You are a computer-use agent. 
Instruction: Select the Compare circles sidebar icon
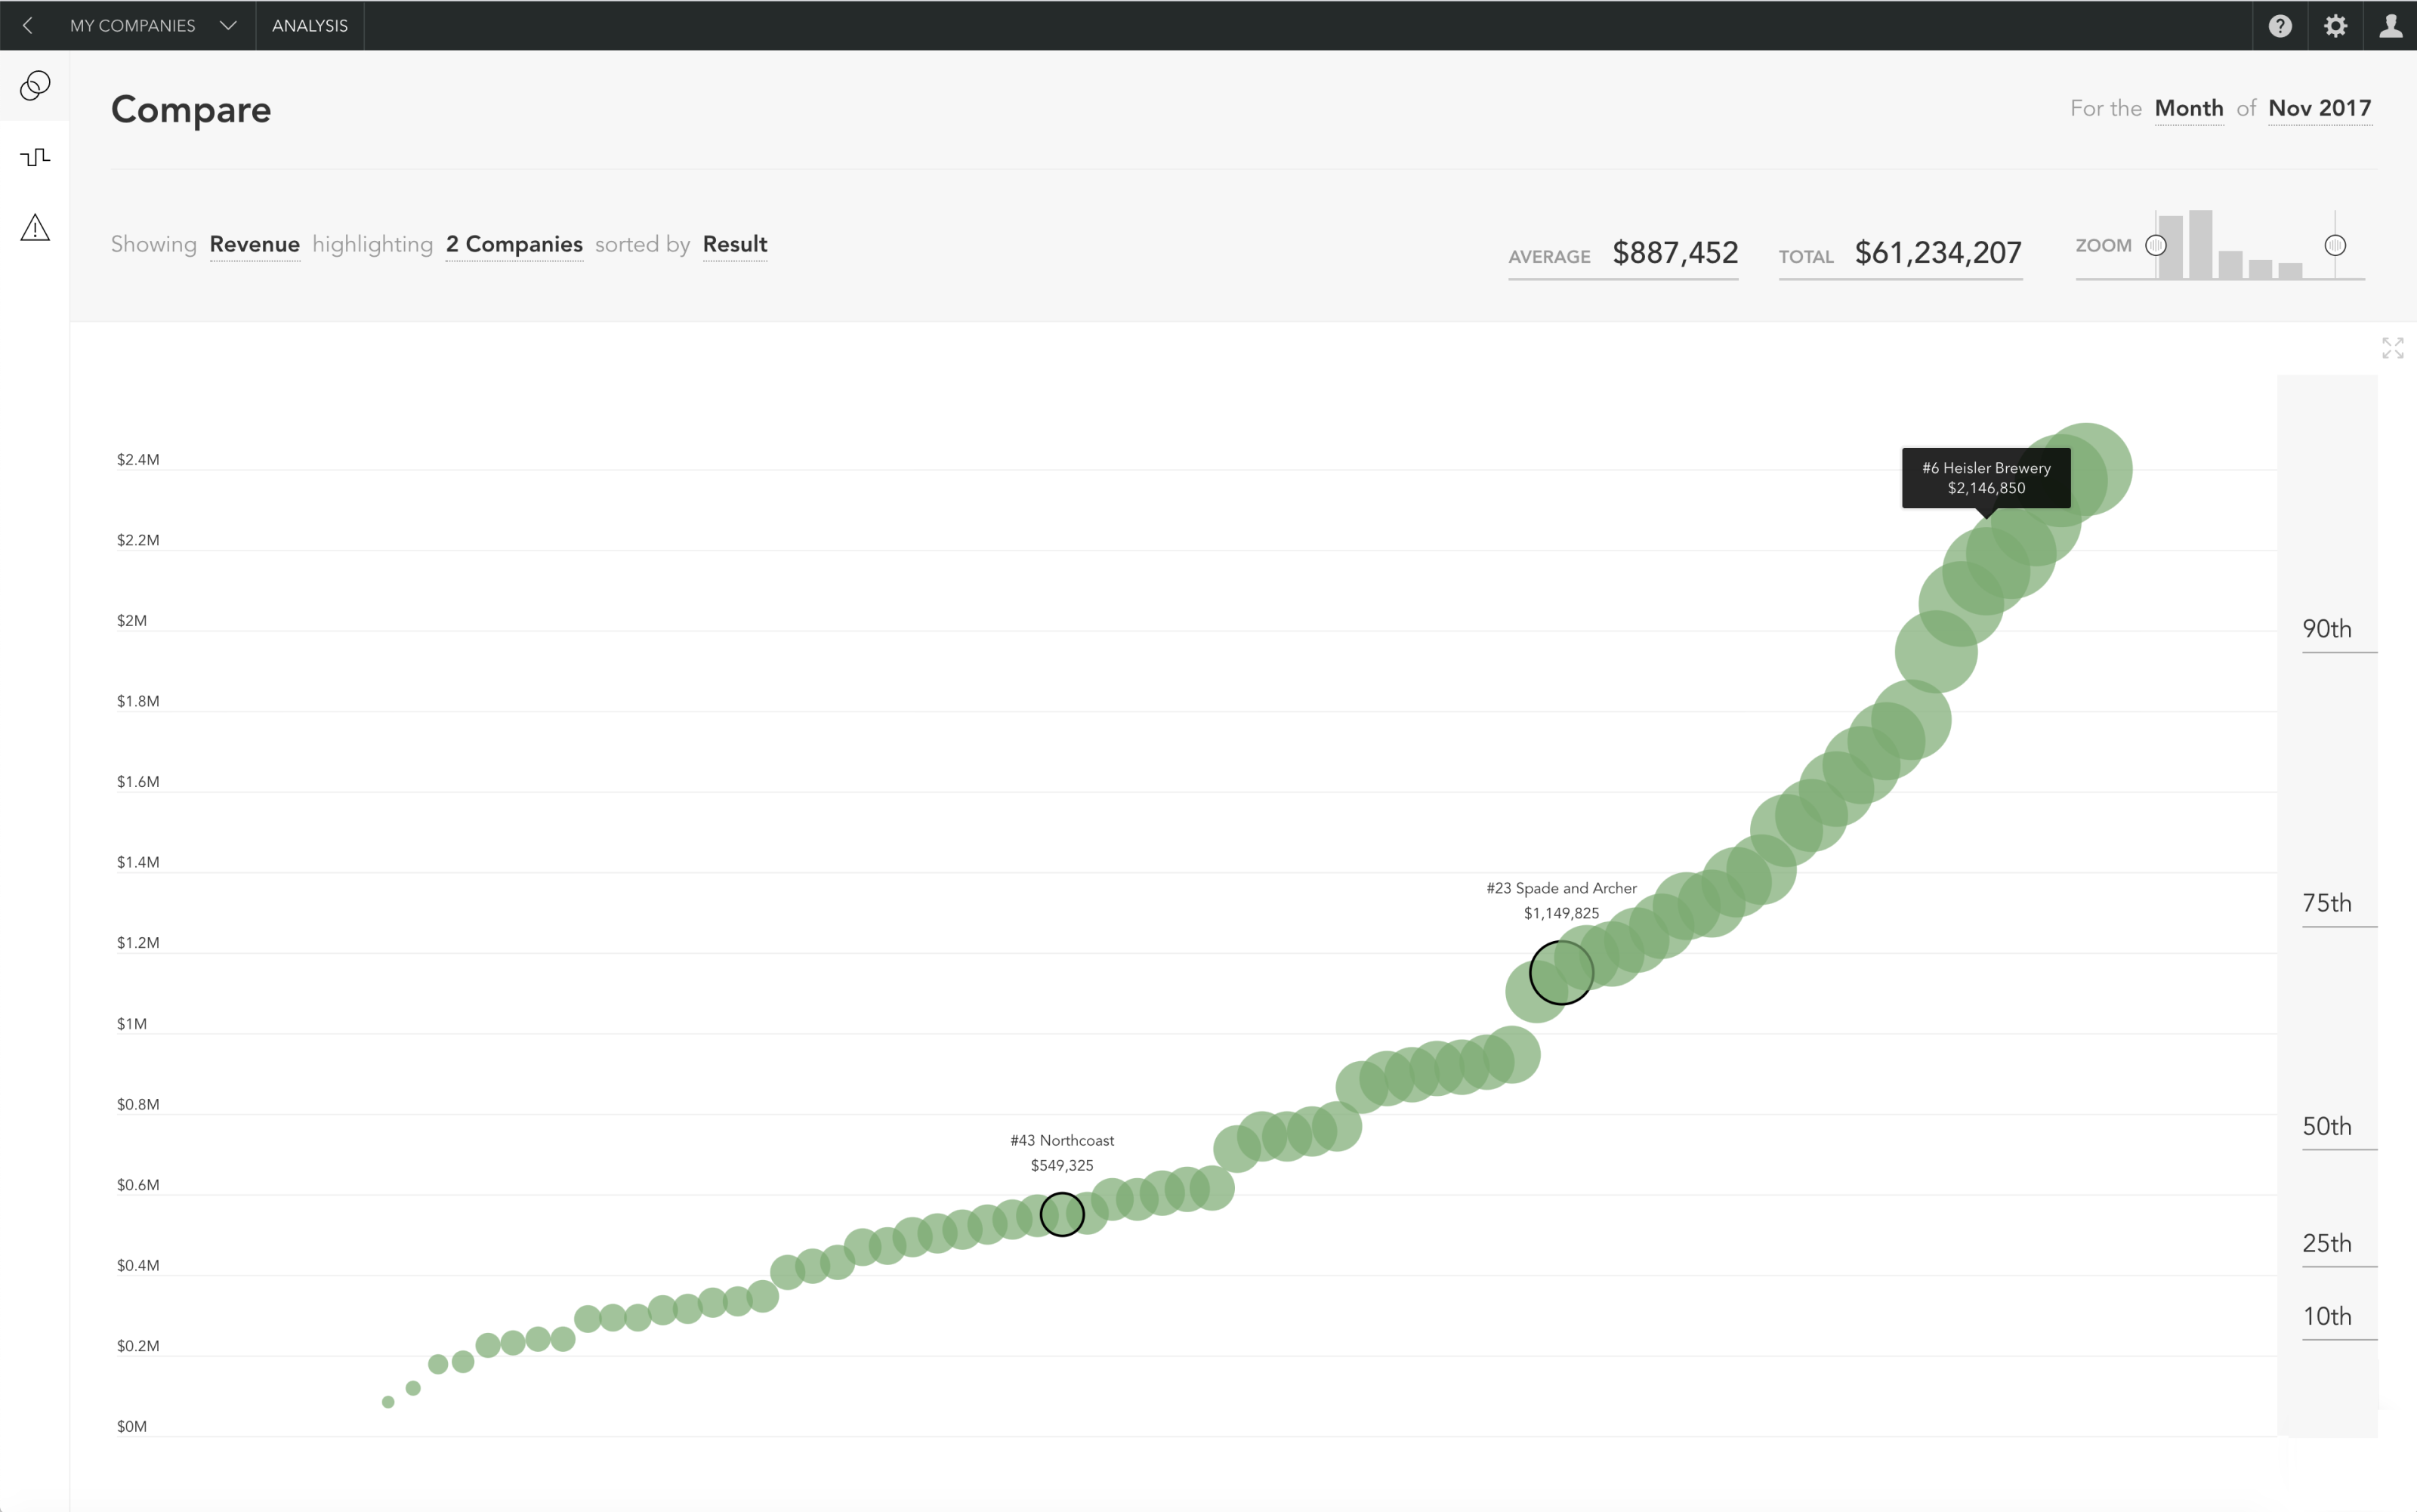click(x=35, y=86)
